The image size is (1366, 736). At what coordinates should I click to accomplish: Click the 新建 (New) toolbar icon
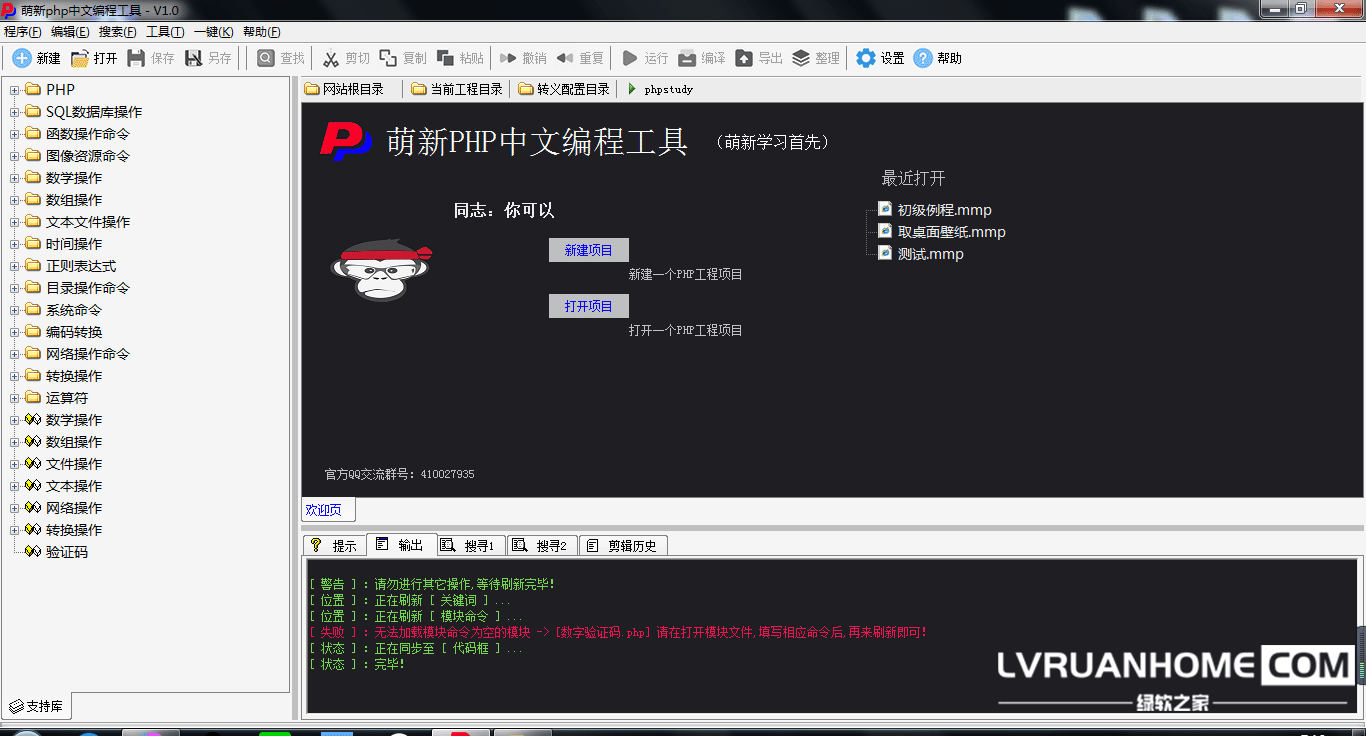(x=22, y=58)
